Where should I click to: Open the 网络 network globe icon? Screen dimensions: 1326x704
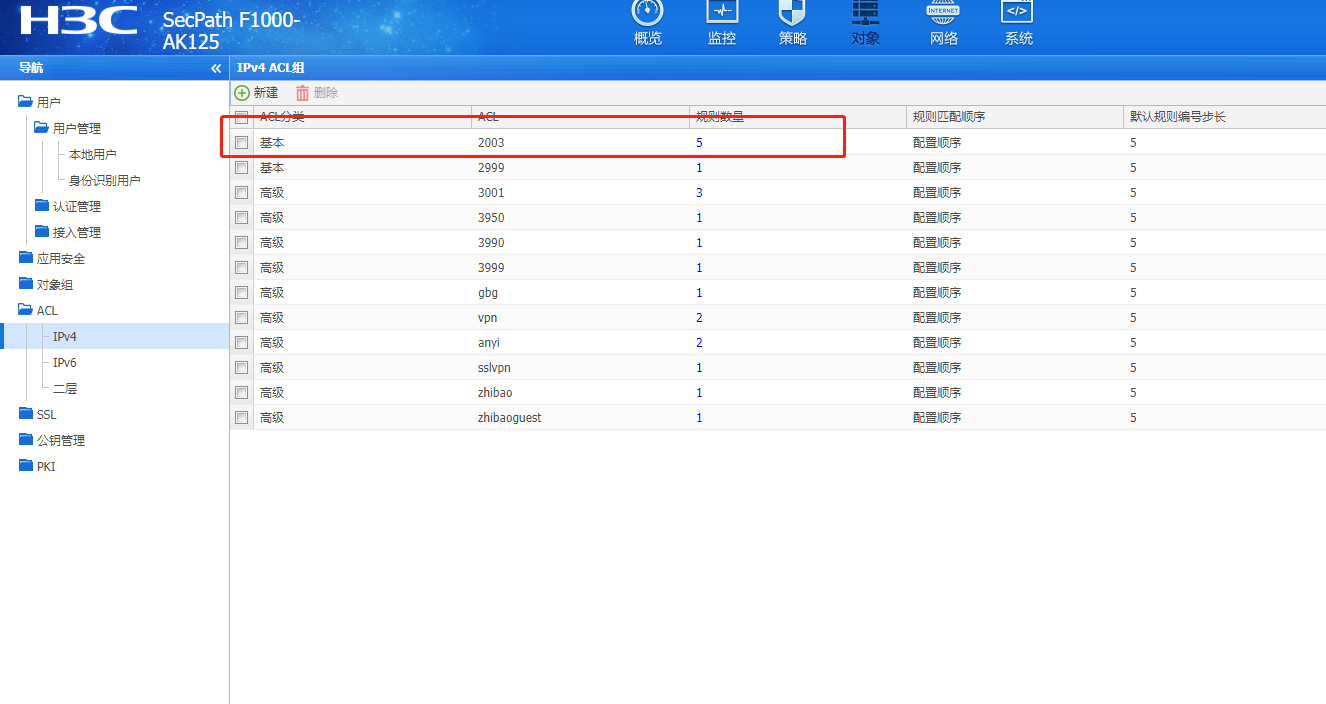(x=943, y=10)
